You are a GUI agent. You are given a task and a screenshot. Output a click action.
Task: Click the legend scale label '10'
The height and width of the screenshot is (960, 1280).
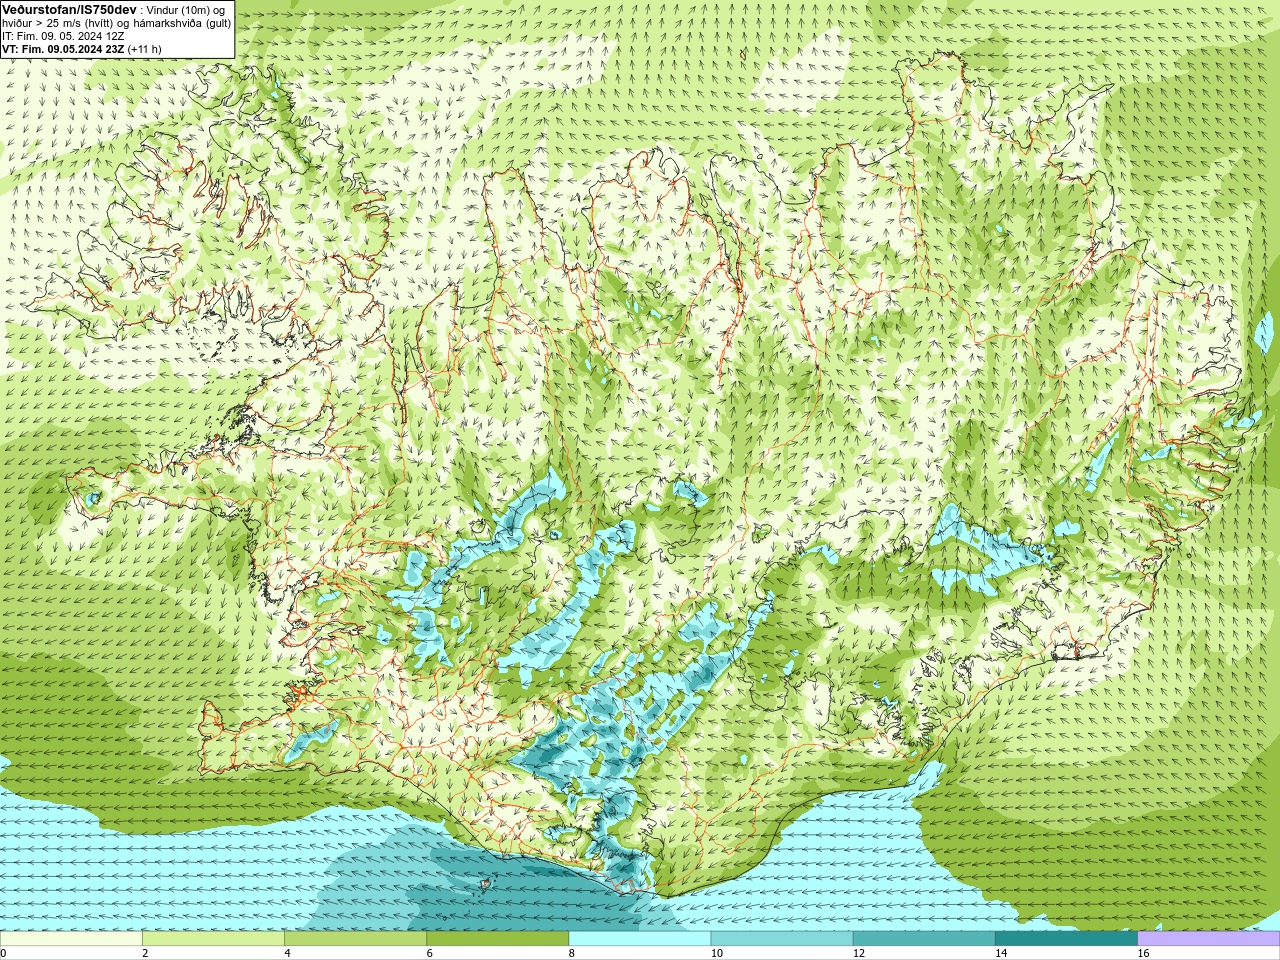(x=716, y=953)
